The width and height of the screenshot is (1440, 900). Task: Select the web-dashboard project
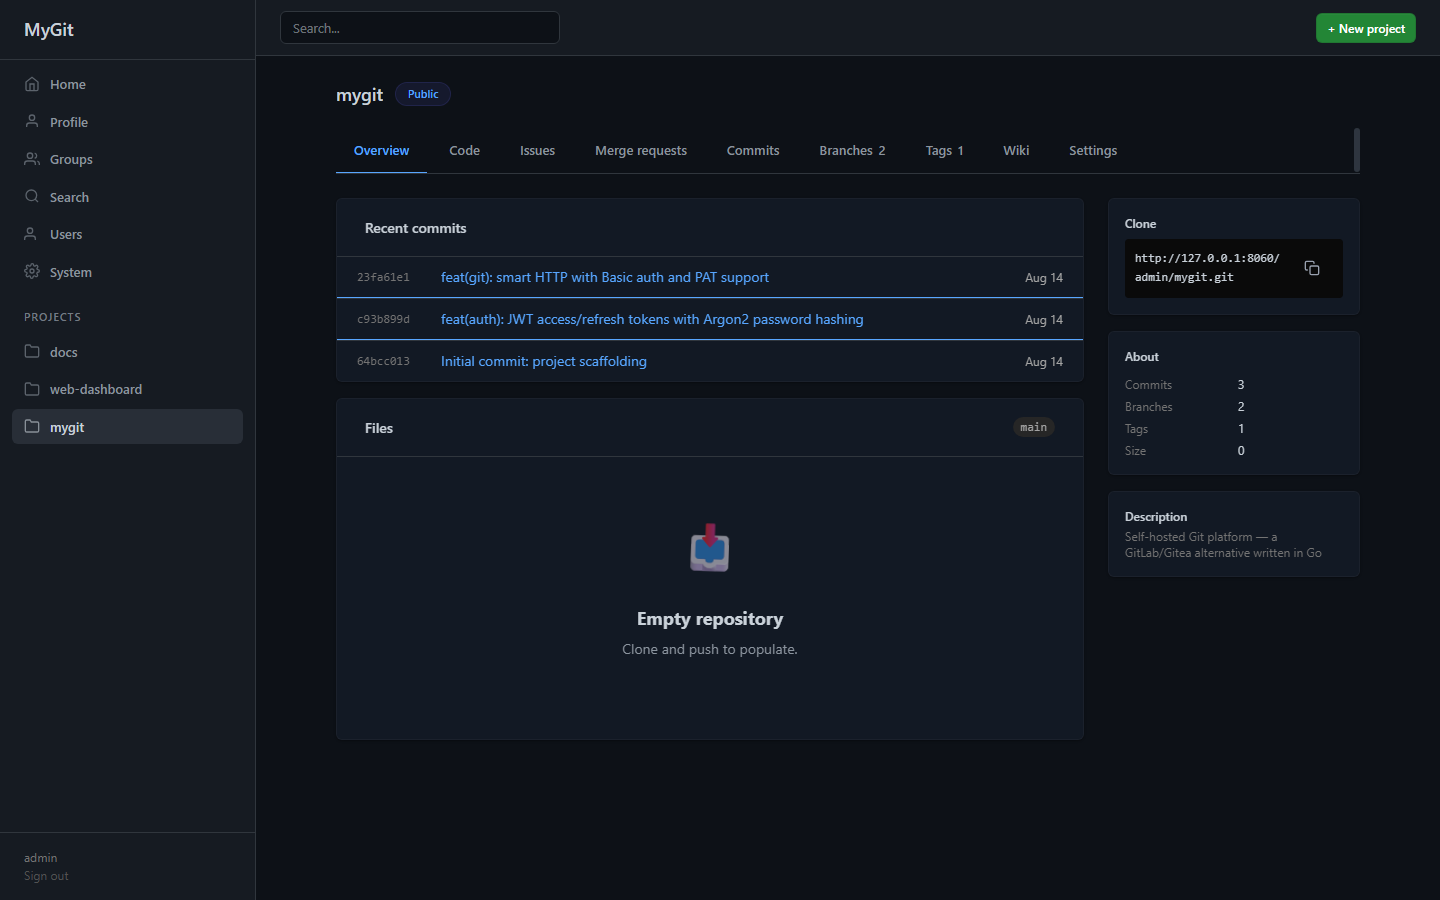[127, 389]
